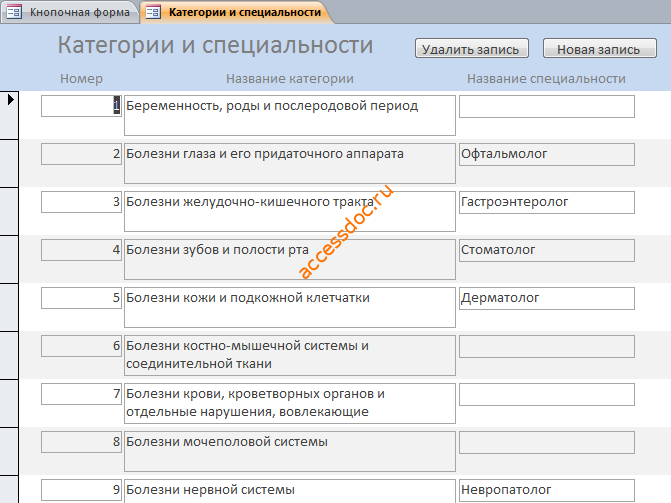Viewport: 671px width, 503px height.
Task: Click the number field containing 9
Action: click(x=81, y=490)
